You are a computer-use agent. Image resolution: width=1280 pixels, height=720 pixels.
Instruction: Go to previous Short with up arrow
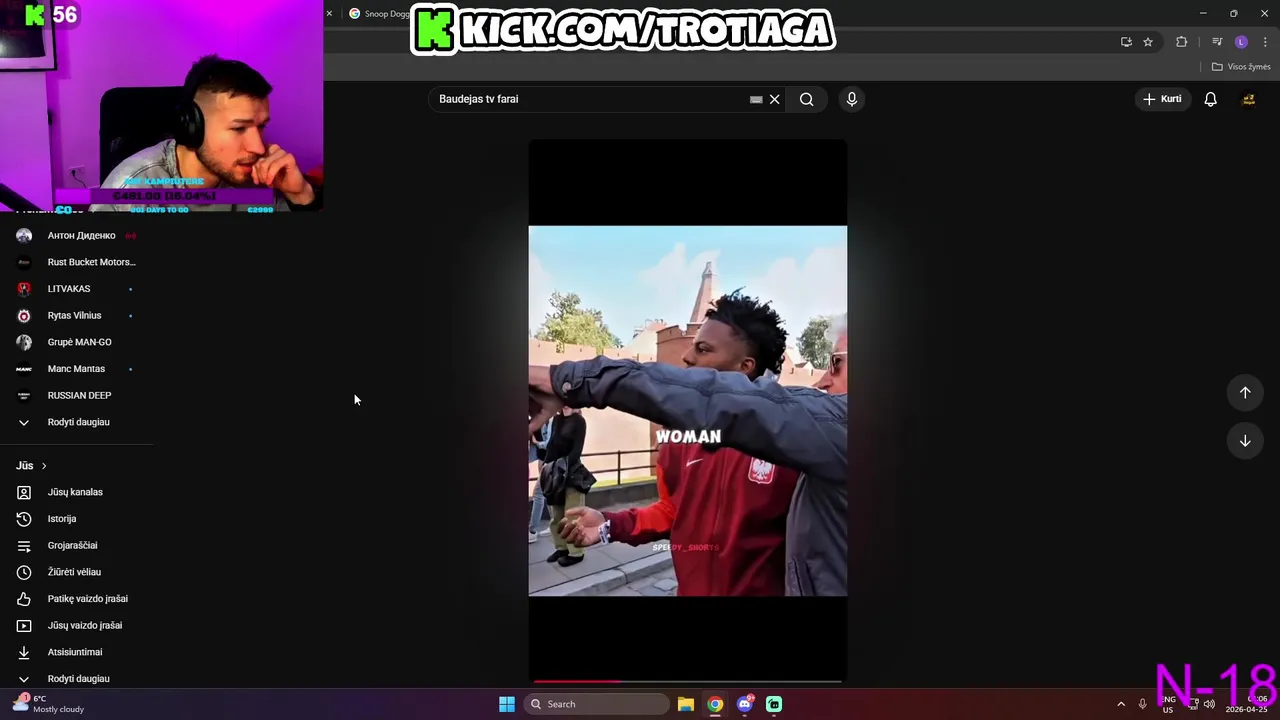[x=1245, y=393]
